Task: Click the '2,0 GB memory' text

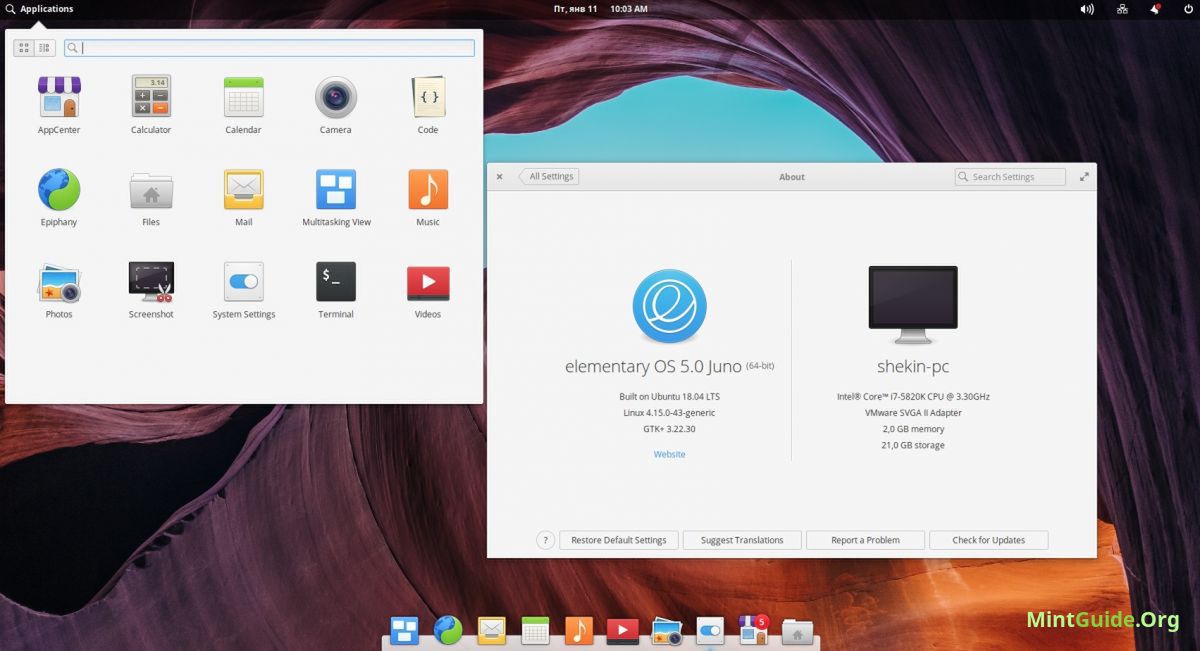Action: pyautogui.click(x=913, y=429)
